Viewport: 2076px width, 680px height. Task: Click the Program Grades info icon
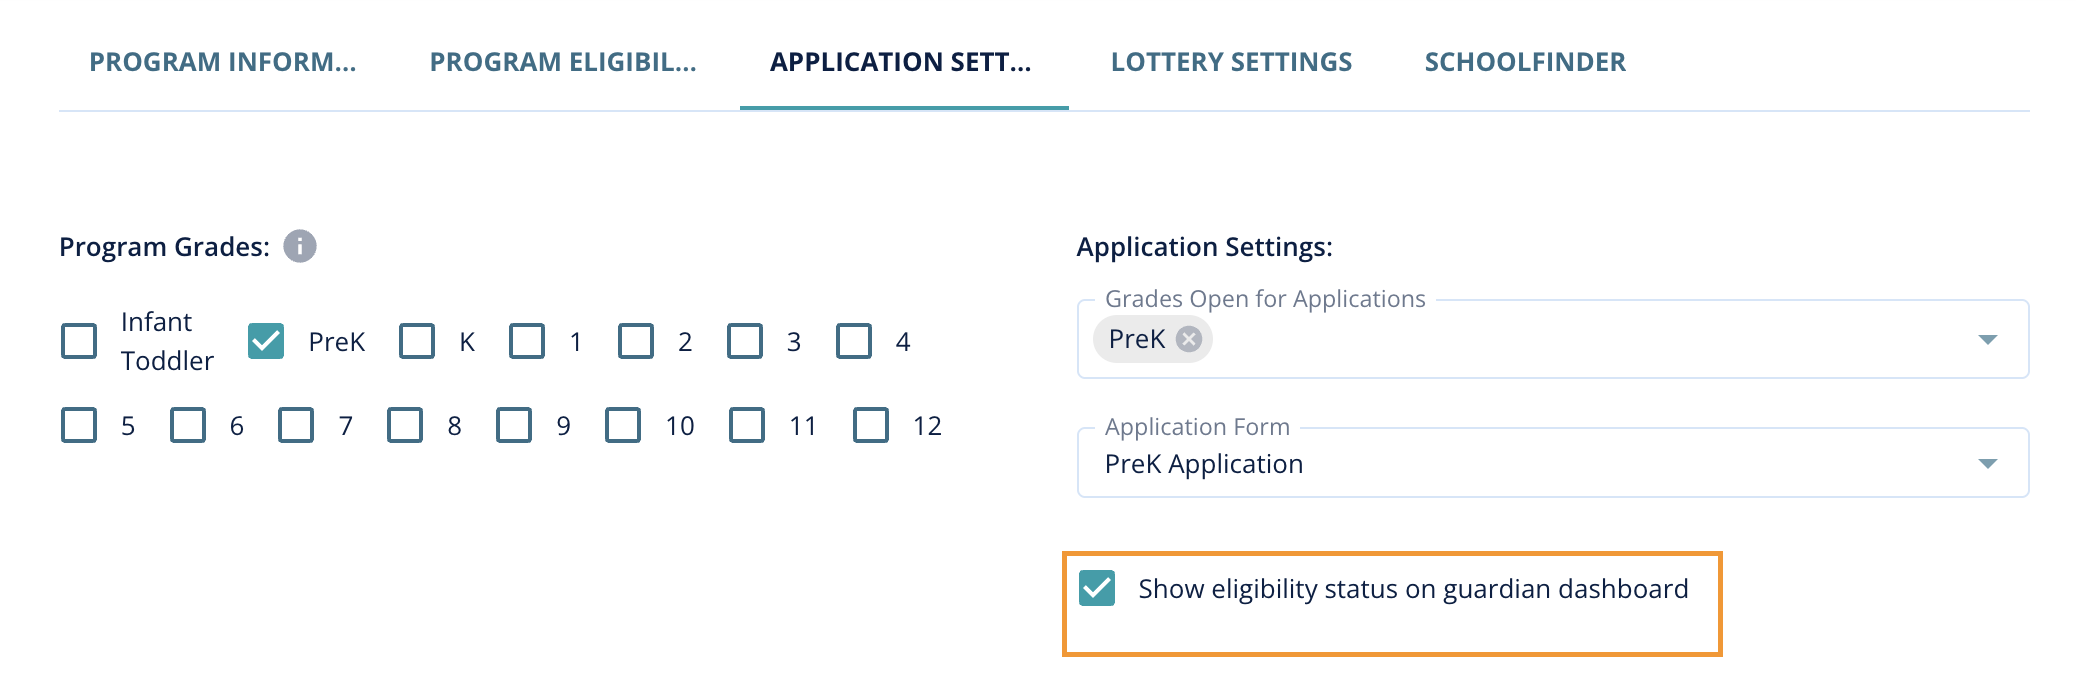click(300, 246)
